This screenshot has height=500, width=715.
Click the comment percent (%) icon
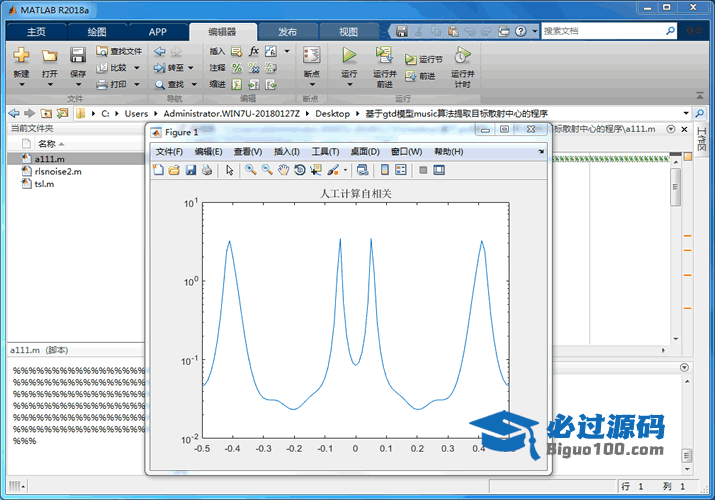237,68
